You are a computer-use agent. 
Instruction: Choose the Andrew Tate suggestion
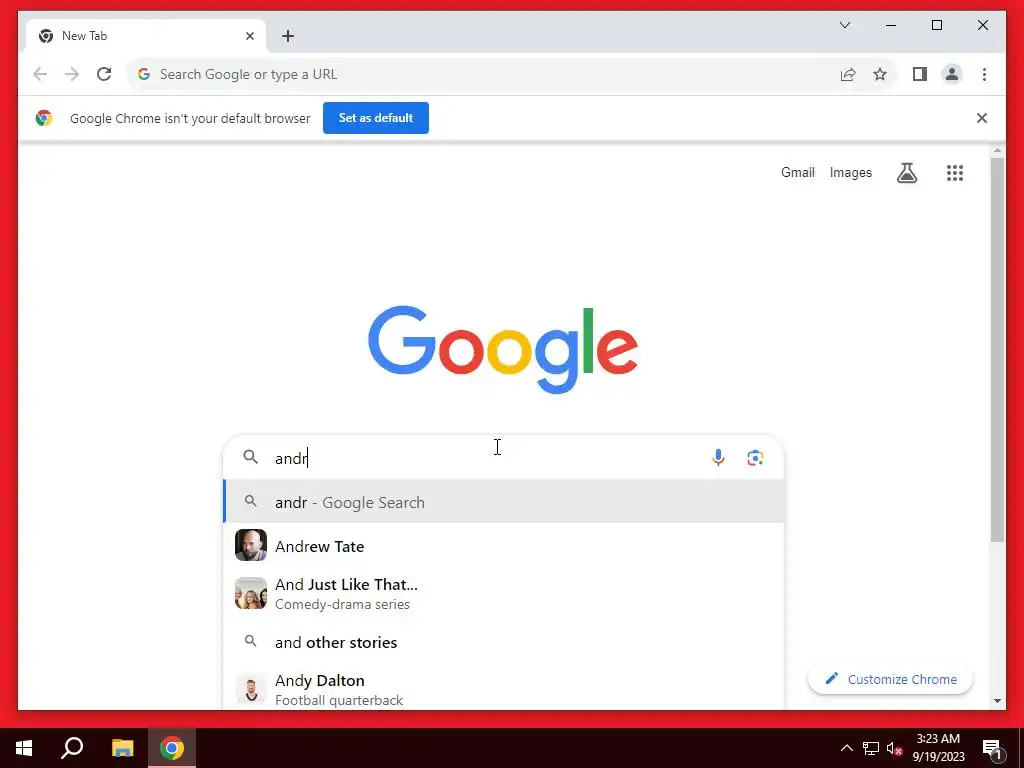pos(504,546)
